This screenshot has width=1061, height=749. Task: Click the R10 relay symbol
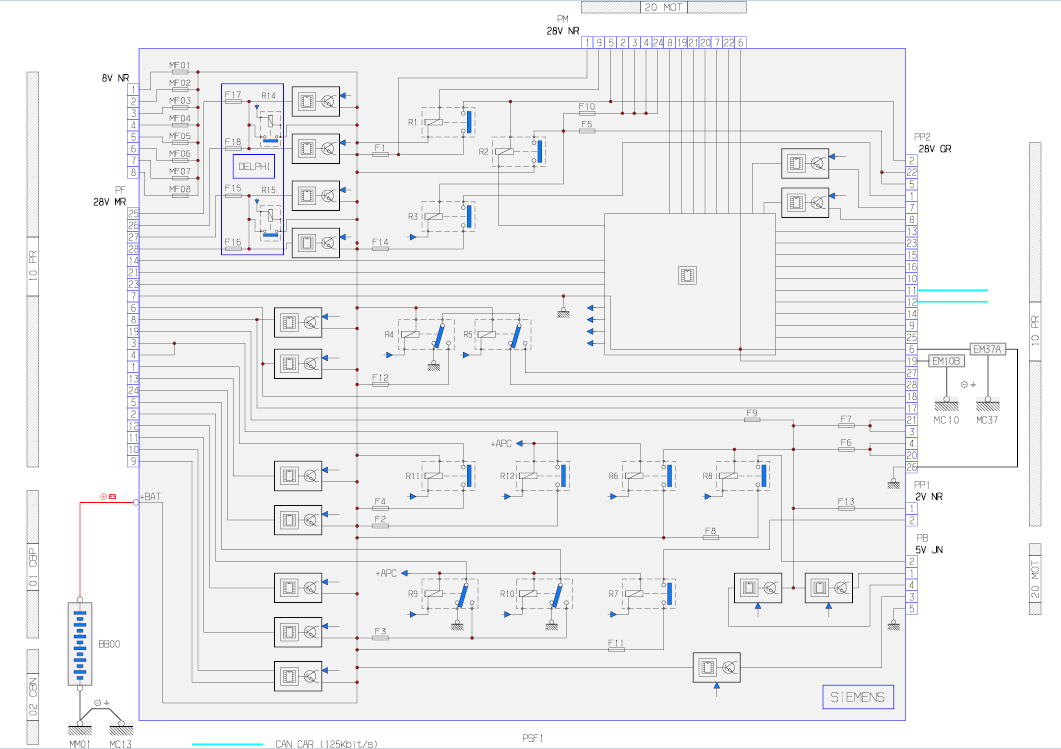click(544, 593)
